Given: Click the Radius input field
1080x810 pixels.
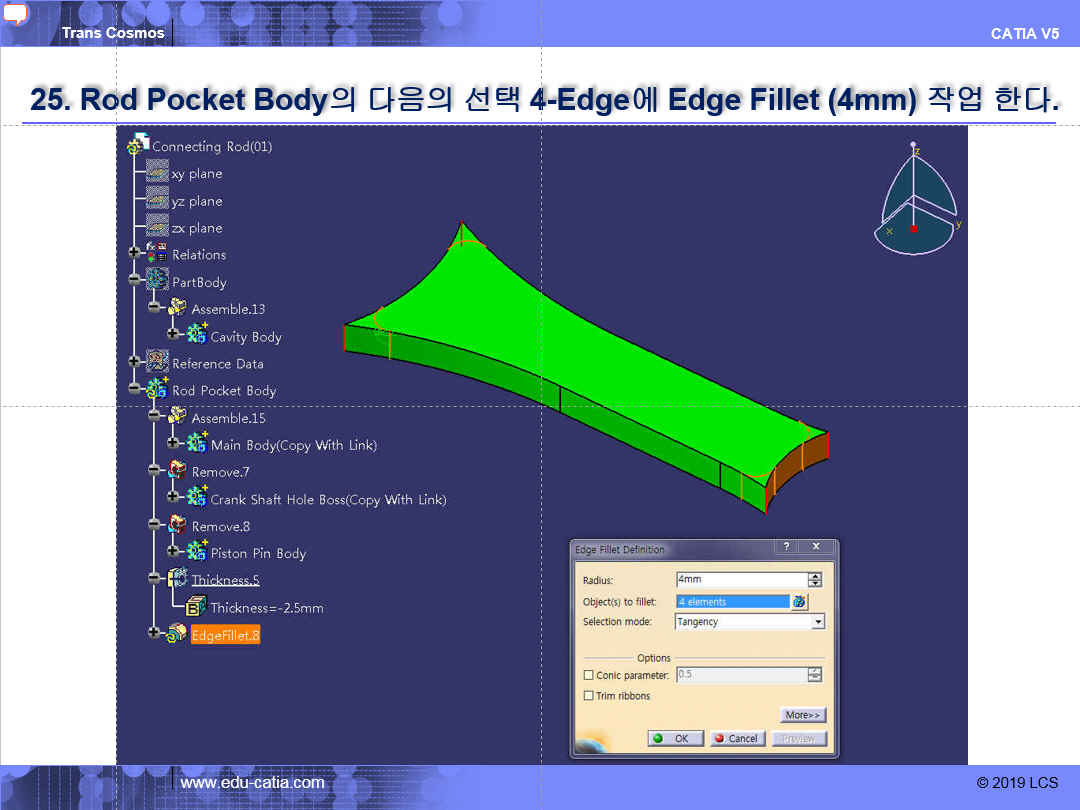Looking at the screenshot, I should (x=740, y=580).
